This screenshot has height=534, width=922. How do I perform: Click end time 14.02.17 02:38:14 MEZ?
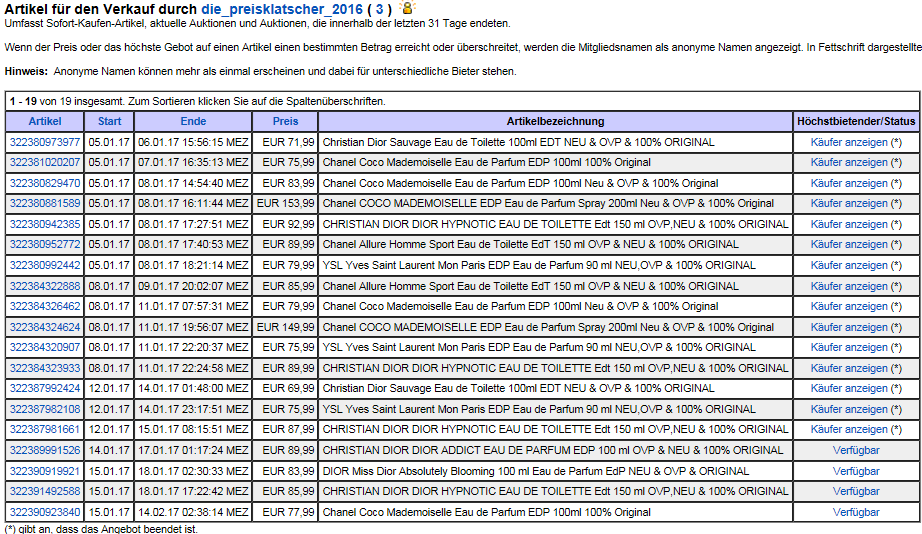tap(193, 512)
